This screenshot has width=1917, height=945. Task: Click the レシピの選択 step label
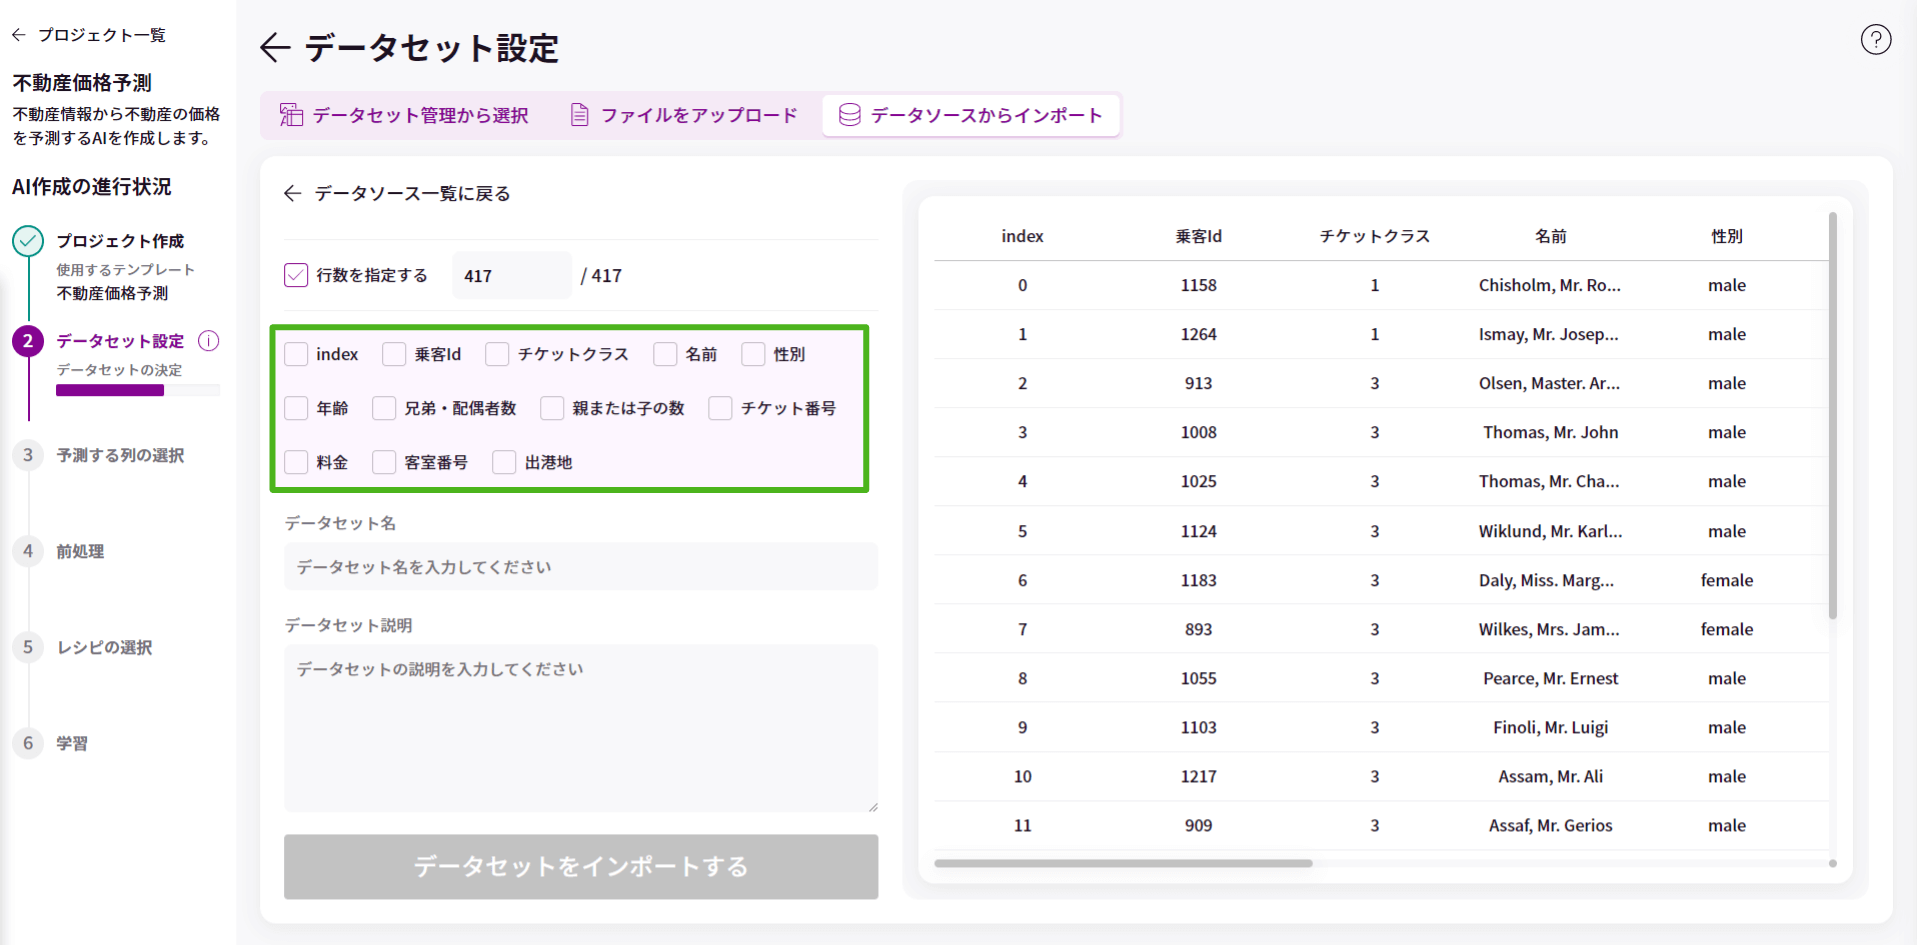(104, 647)
